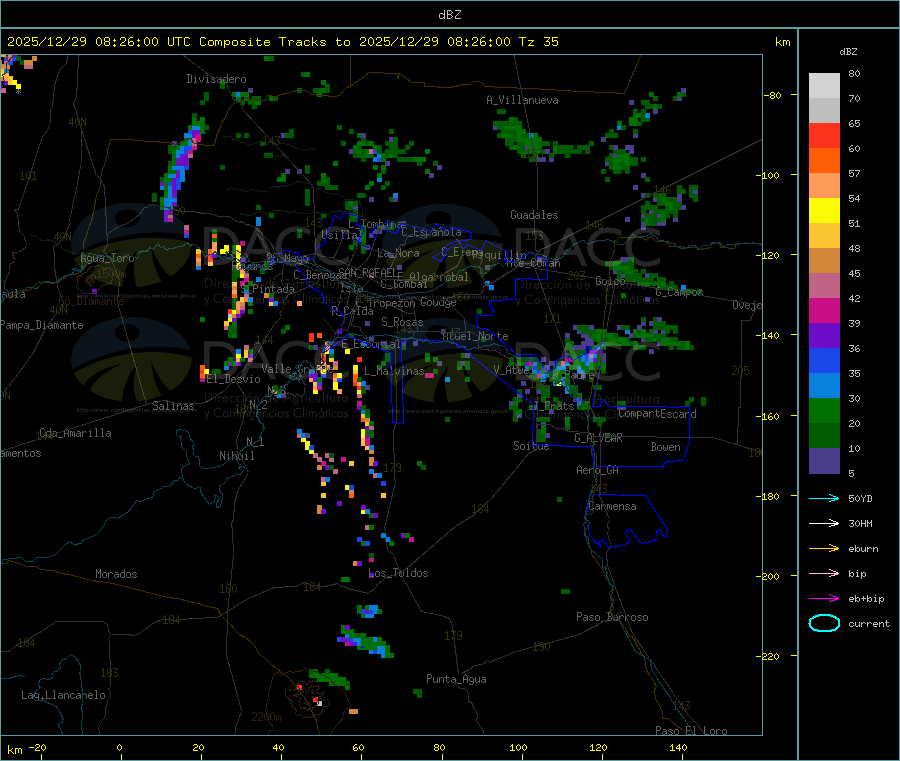The width and height of the screenshot is (900, 761).
Task: Click the 80 dBZ light gray swatch
Action: click(x=824, y=86)
